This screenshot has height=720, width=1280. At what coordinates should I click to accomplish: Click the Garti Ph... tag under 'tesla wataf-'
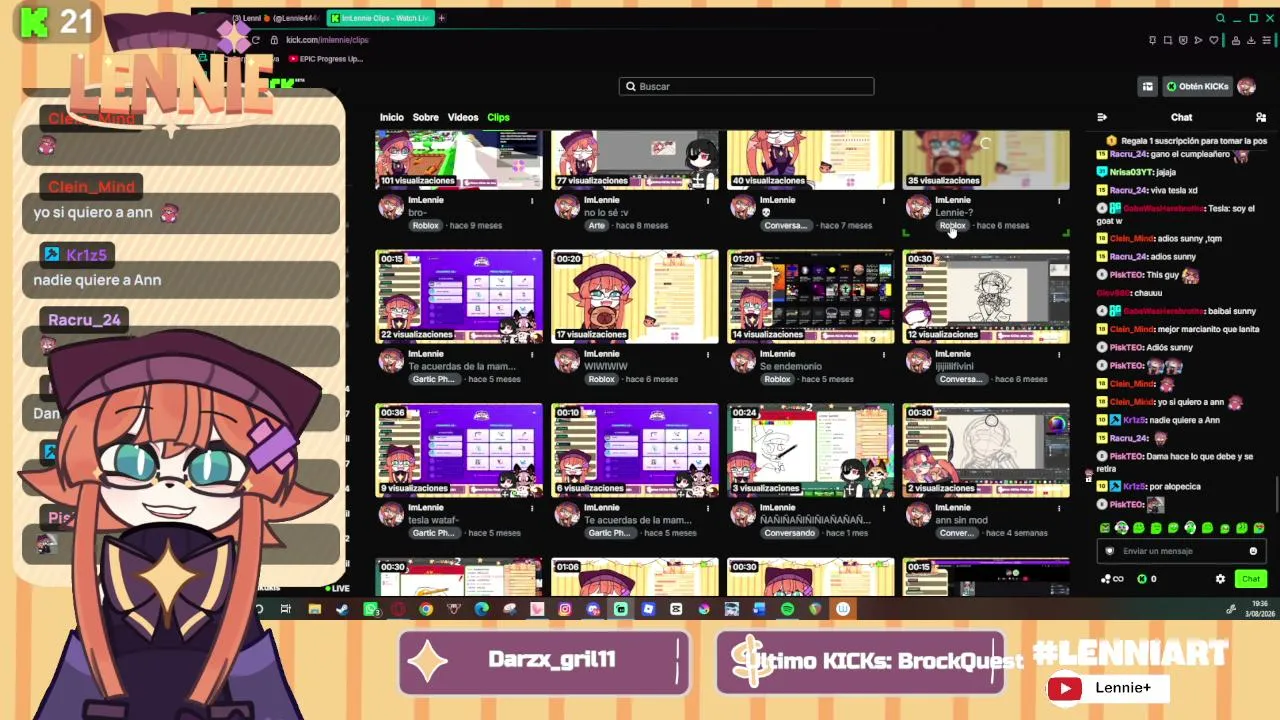[x=433, y=534]
